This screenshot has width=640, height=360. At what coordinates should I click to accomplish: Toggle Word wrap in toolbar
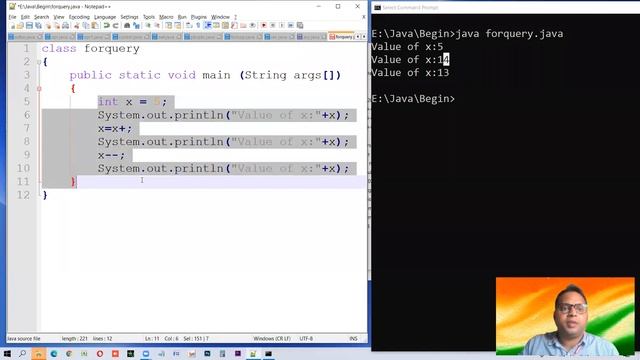(x=189, y=25)
